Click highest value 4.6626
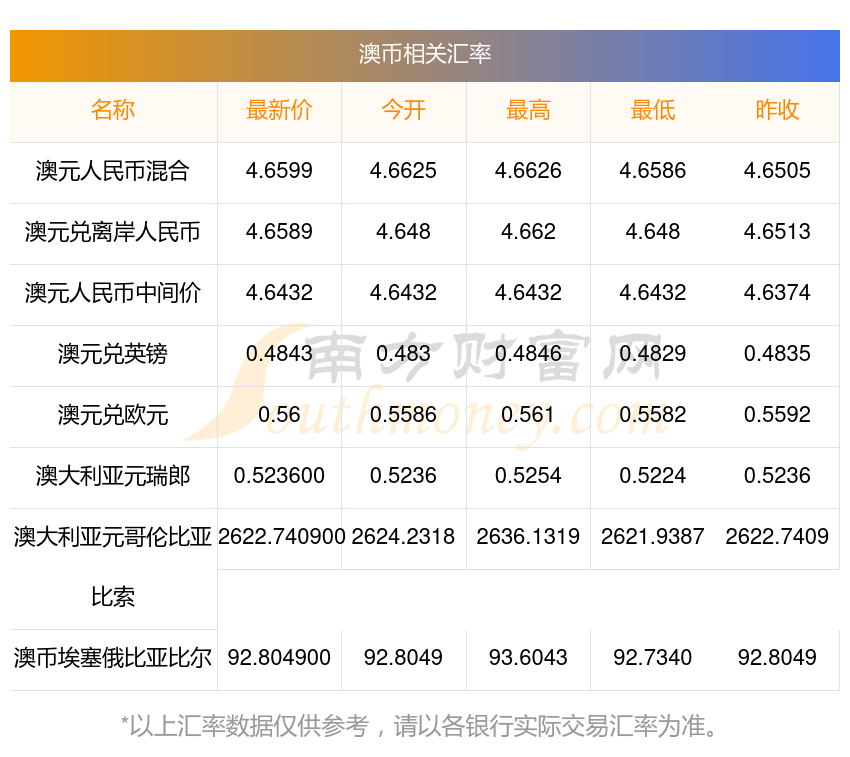 coord(528,171)
